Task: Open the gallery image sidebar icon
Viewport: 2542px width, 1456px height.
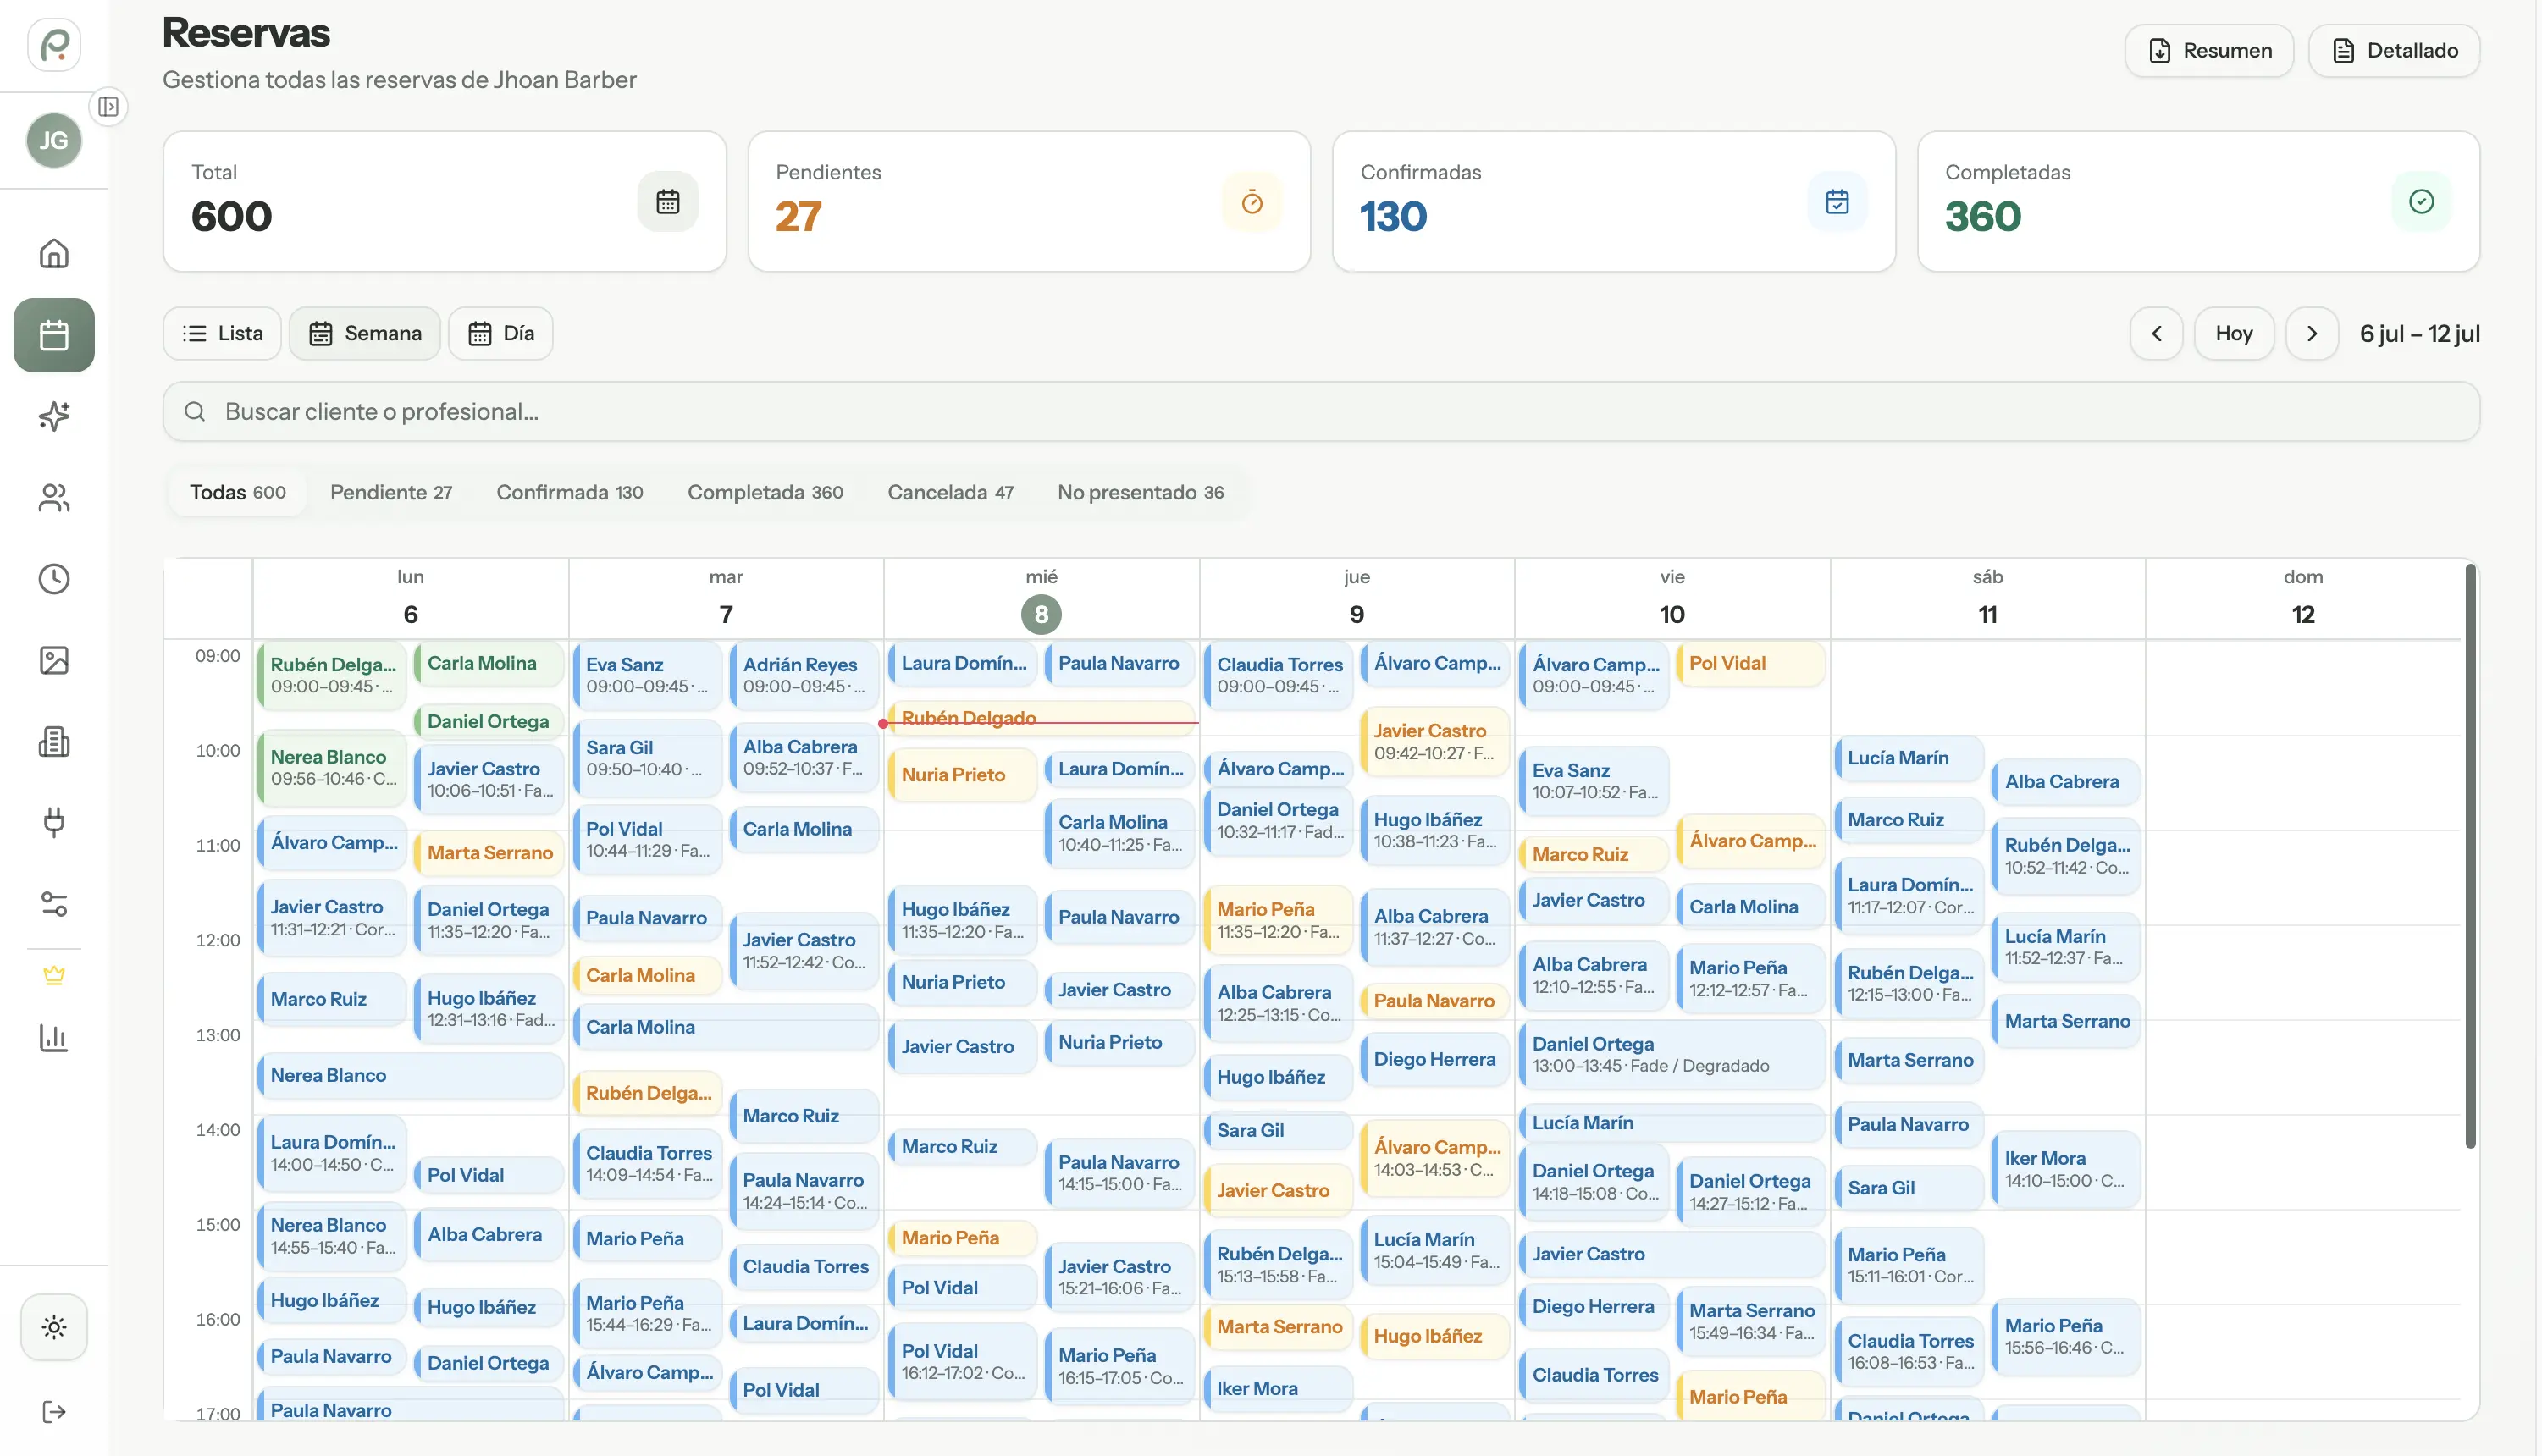Action: pos(54,660)
